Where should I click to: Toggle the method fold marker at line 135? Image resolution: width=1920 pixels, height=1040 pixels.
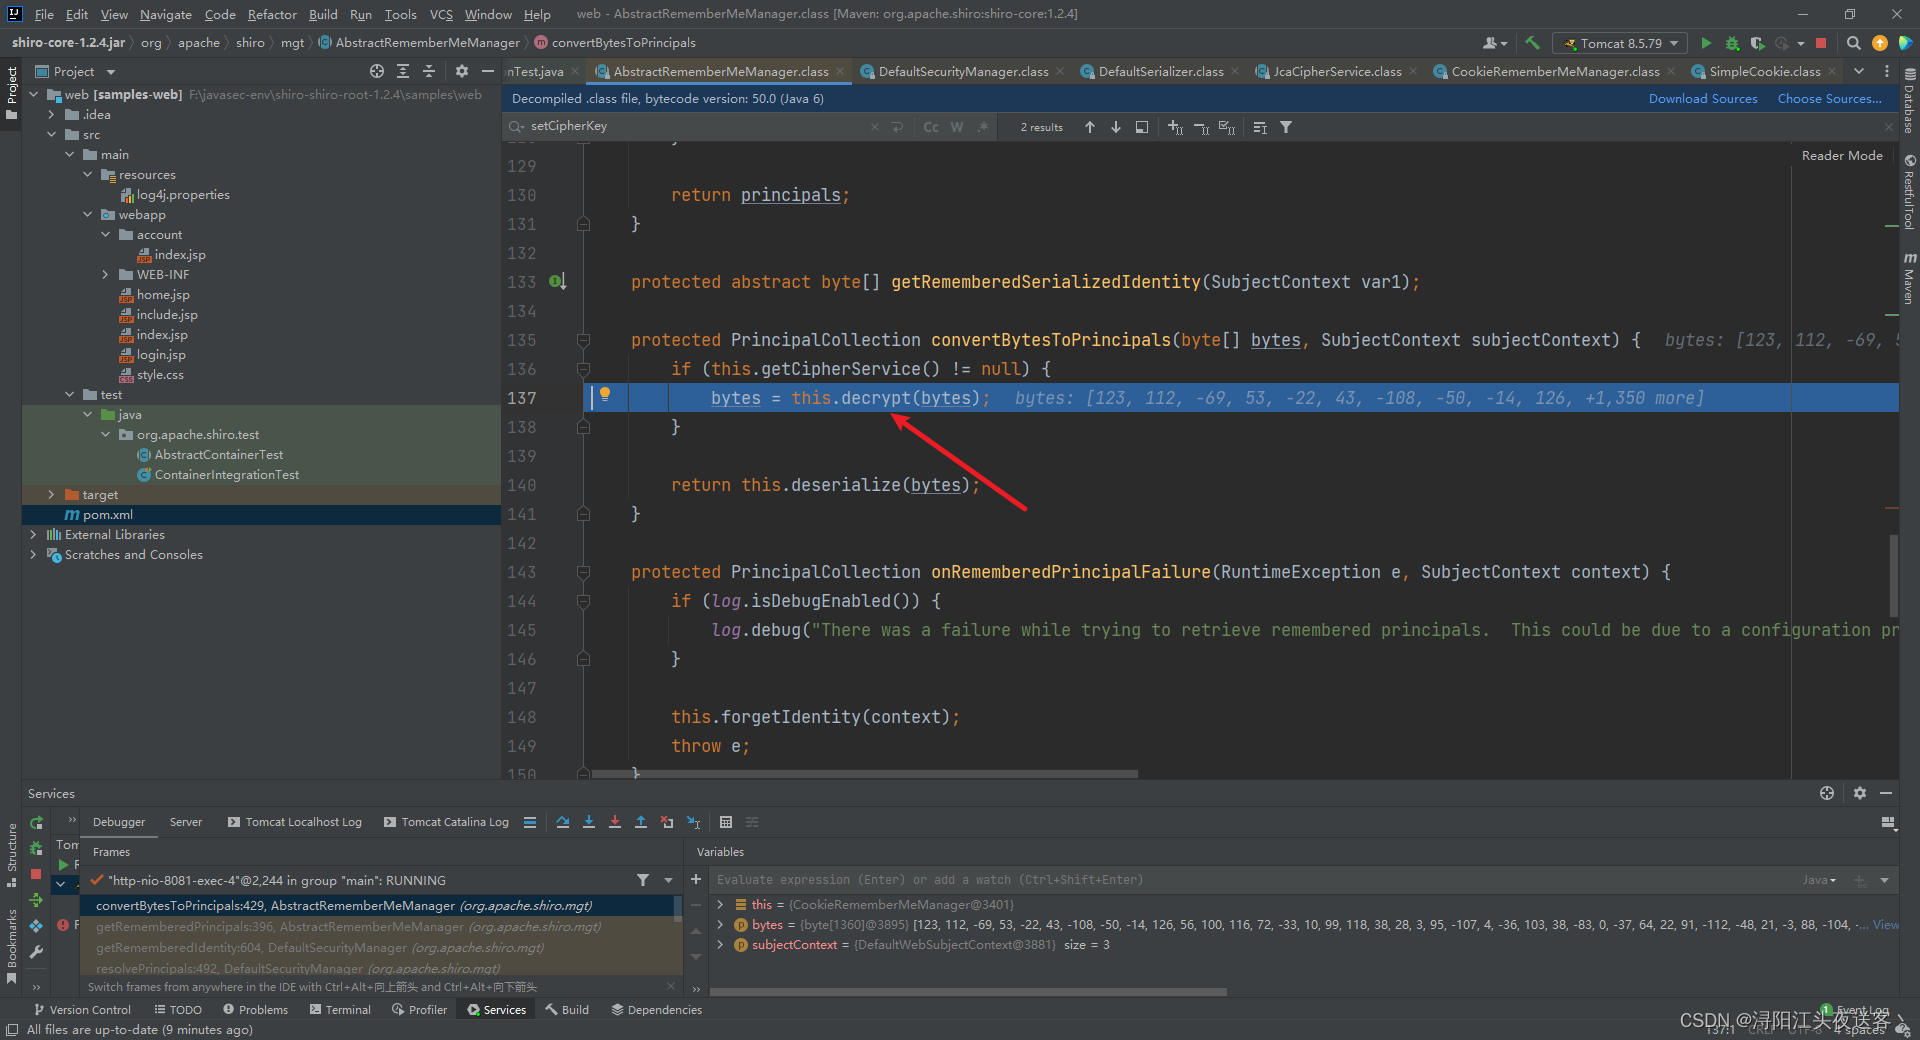[583, 341]
